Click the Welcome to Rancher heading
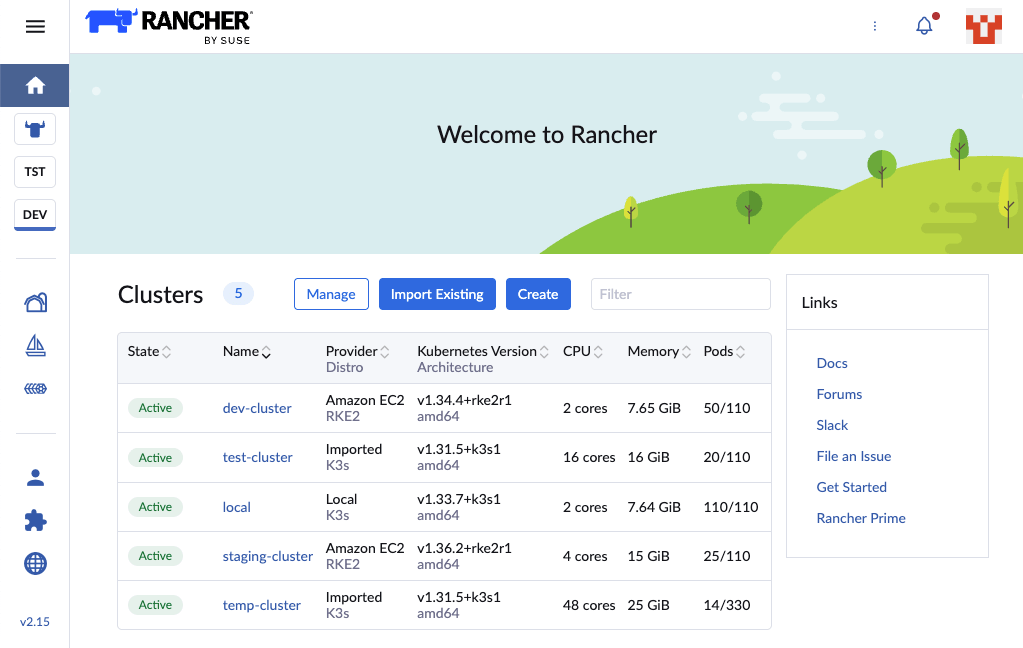Screen dimensions: 1023x648 pos(547,135)
